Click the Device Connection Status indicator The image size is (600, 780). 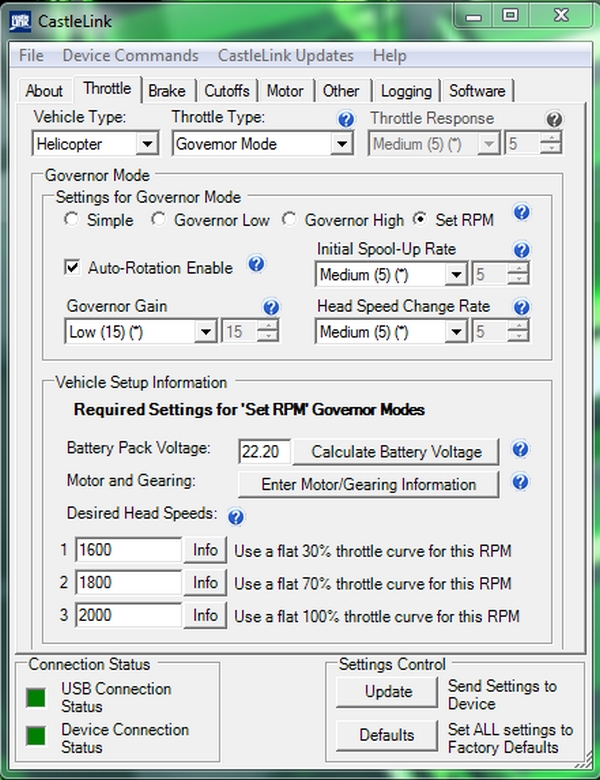pos(36,736)
